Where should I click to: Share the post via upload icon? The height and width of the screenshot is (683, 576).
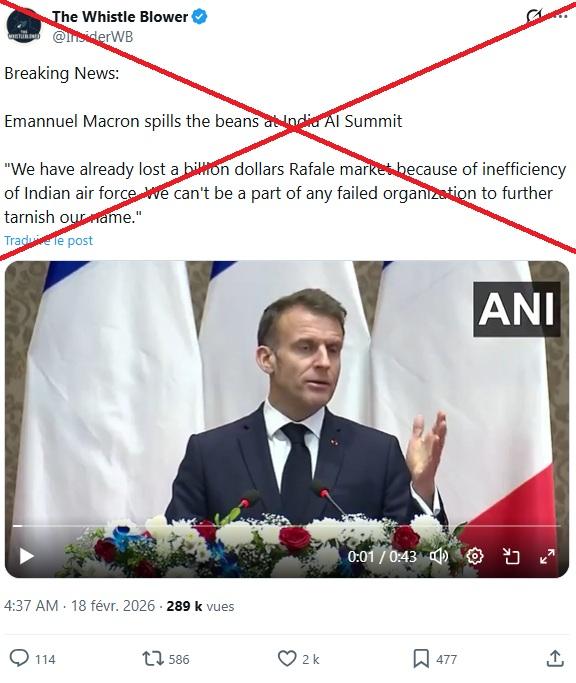555,659
